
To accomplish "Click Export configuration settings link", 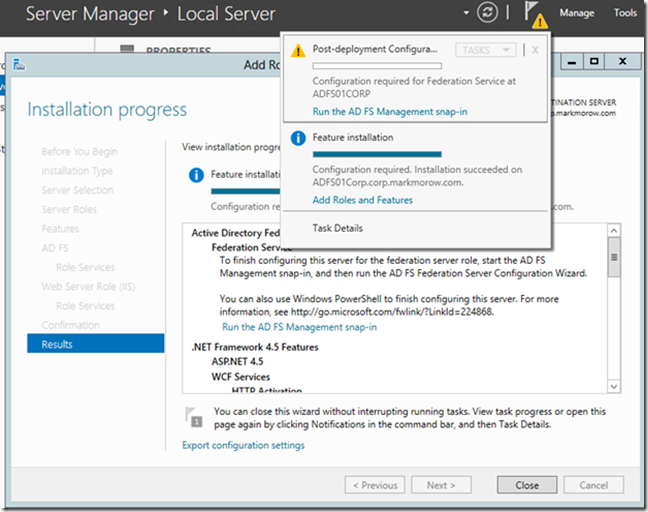I will pyautogui.click(x=243, y=445).
